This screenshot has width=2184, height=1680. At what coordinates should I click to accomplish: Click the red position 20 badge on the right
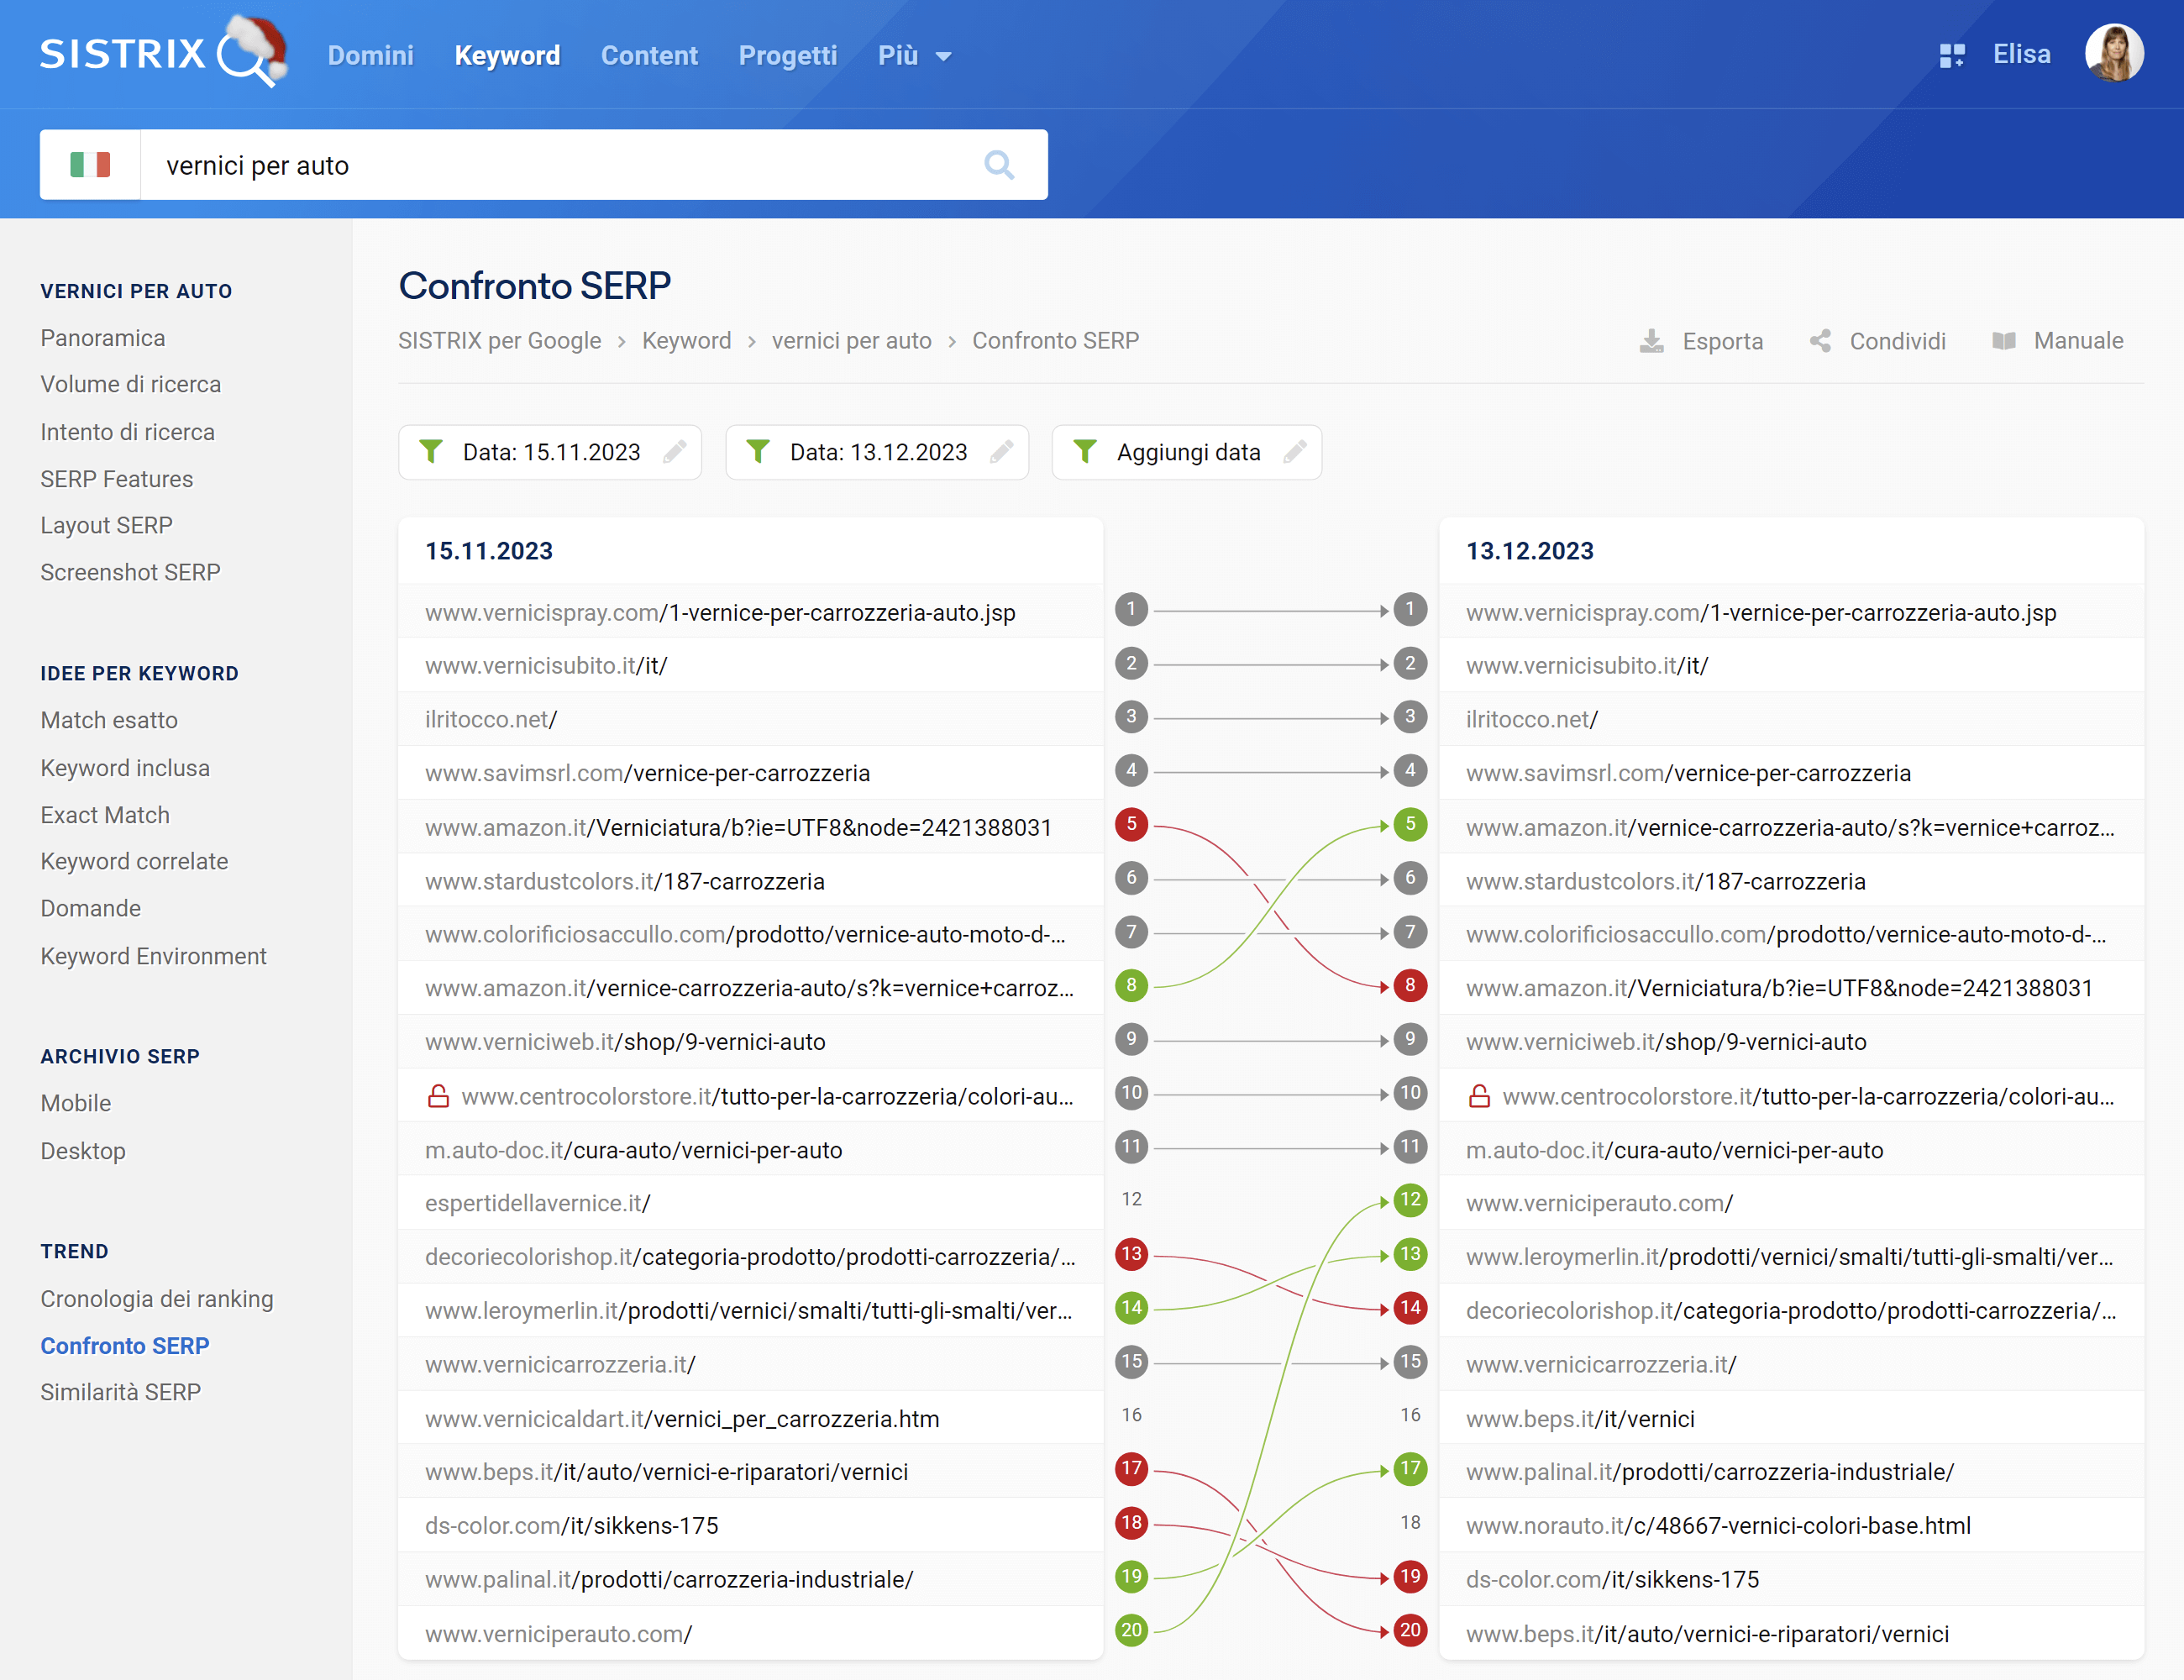click(x=1410, y=1630)
